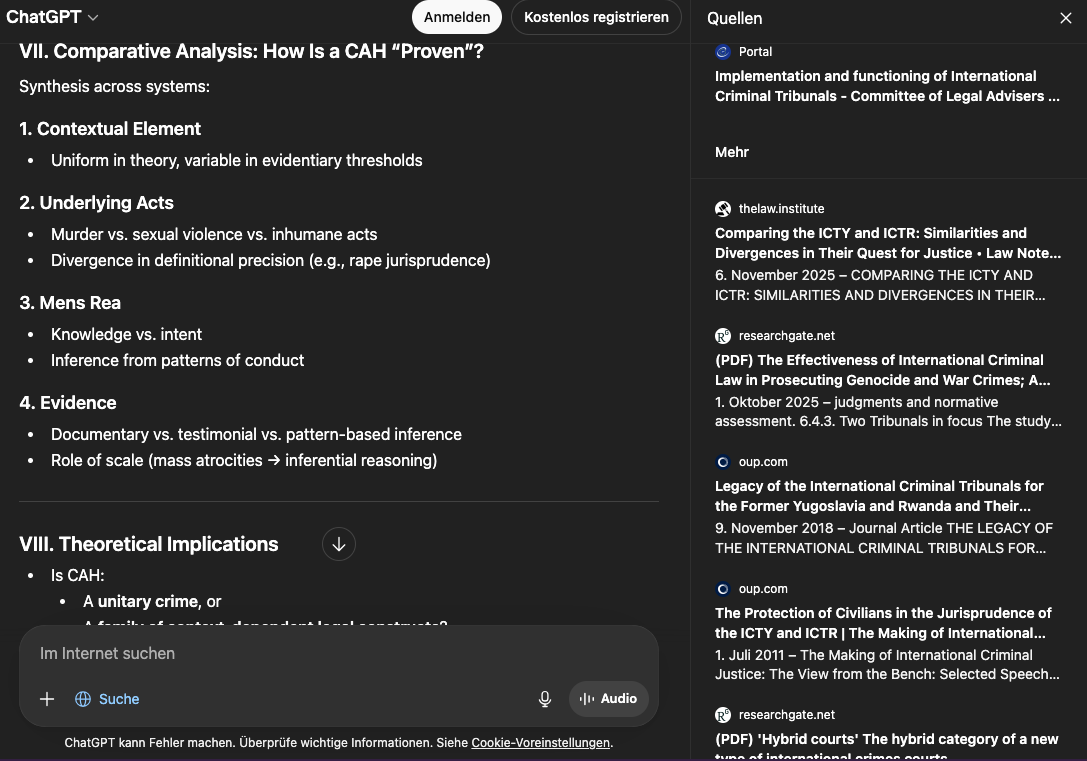
Task: Open the Hybrid courts PDF source
Action: 887,746
